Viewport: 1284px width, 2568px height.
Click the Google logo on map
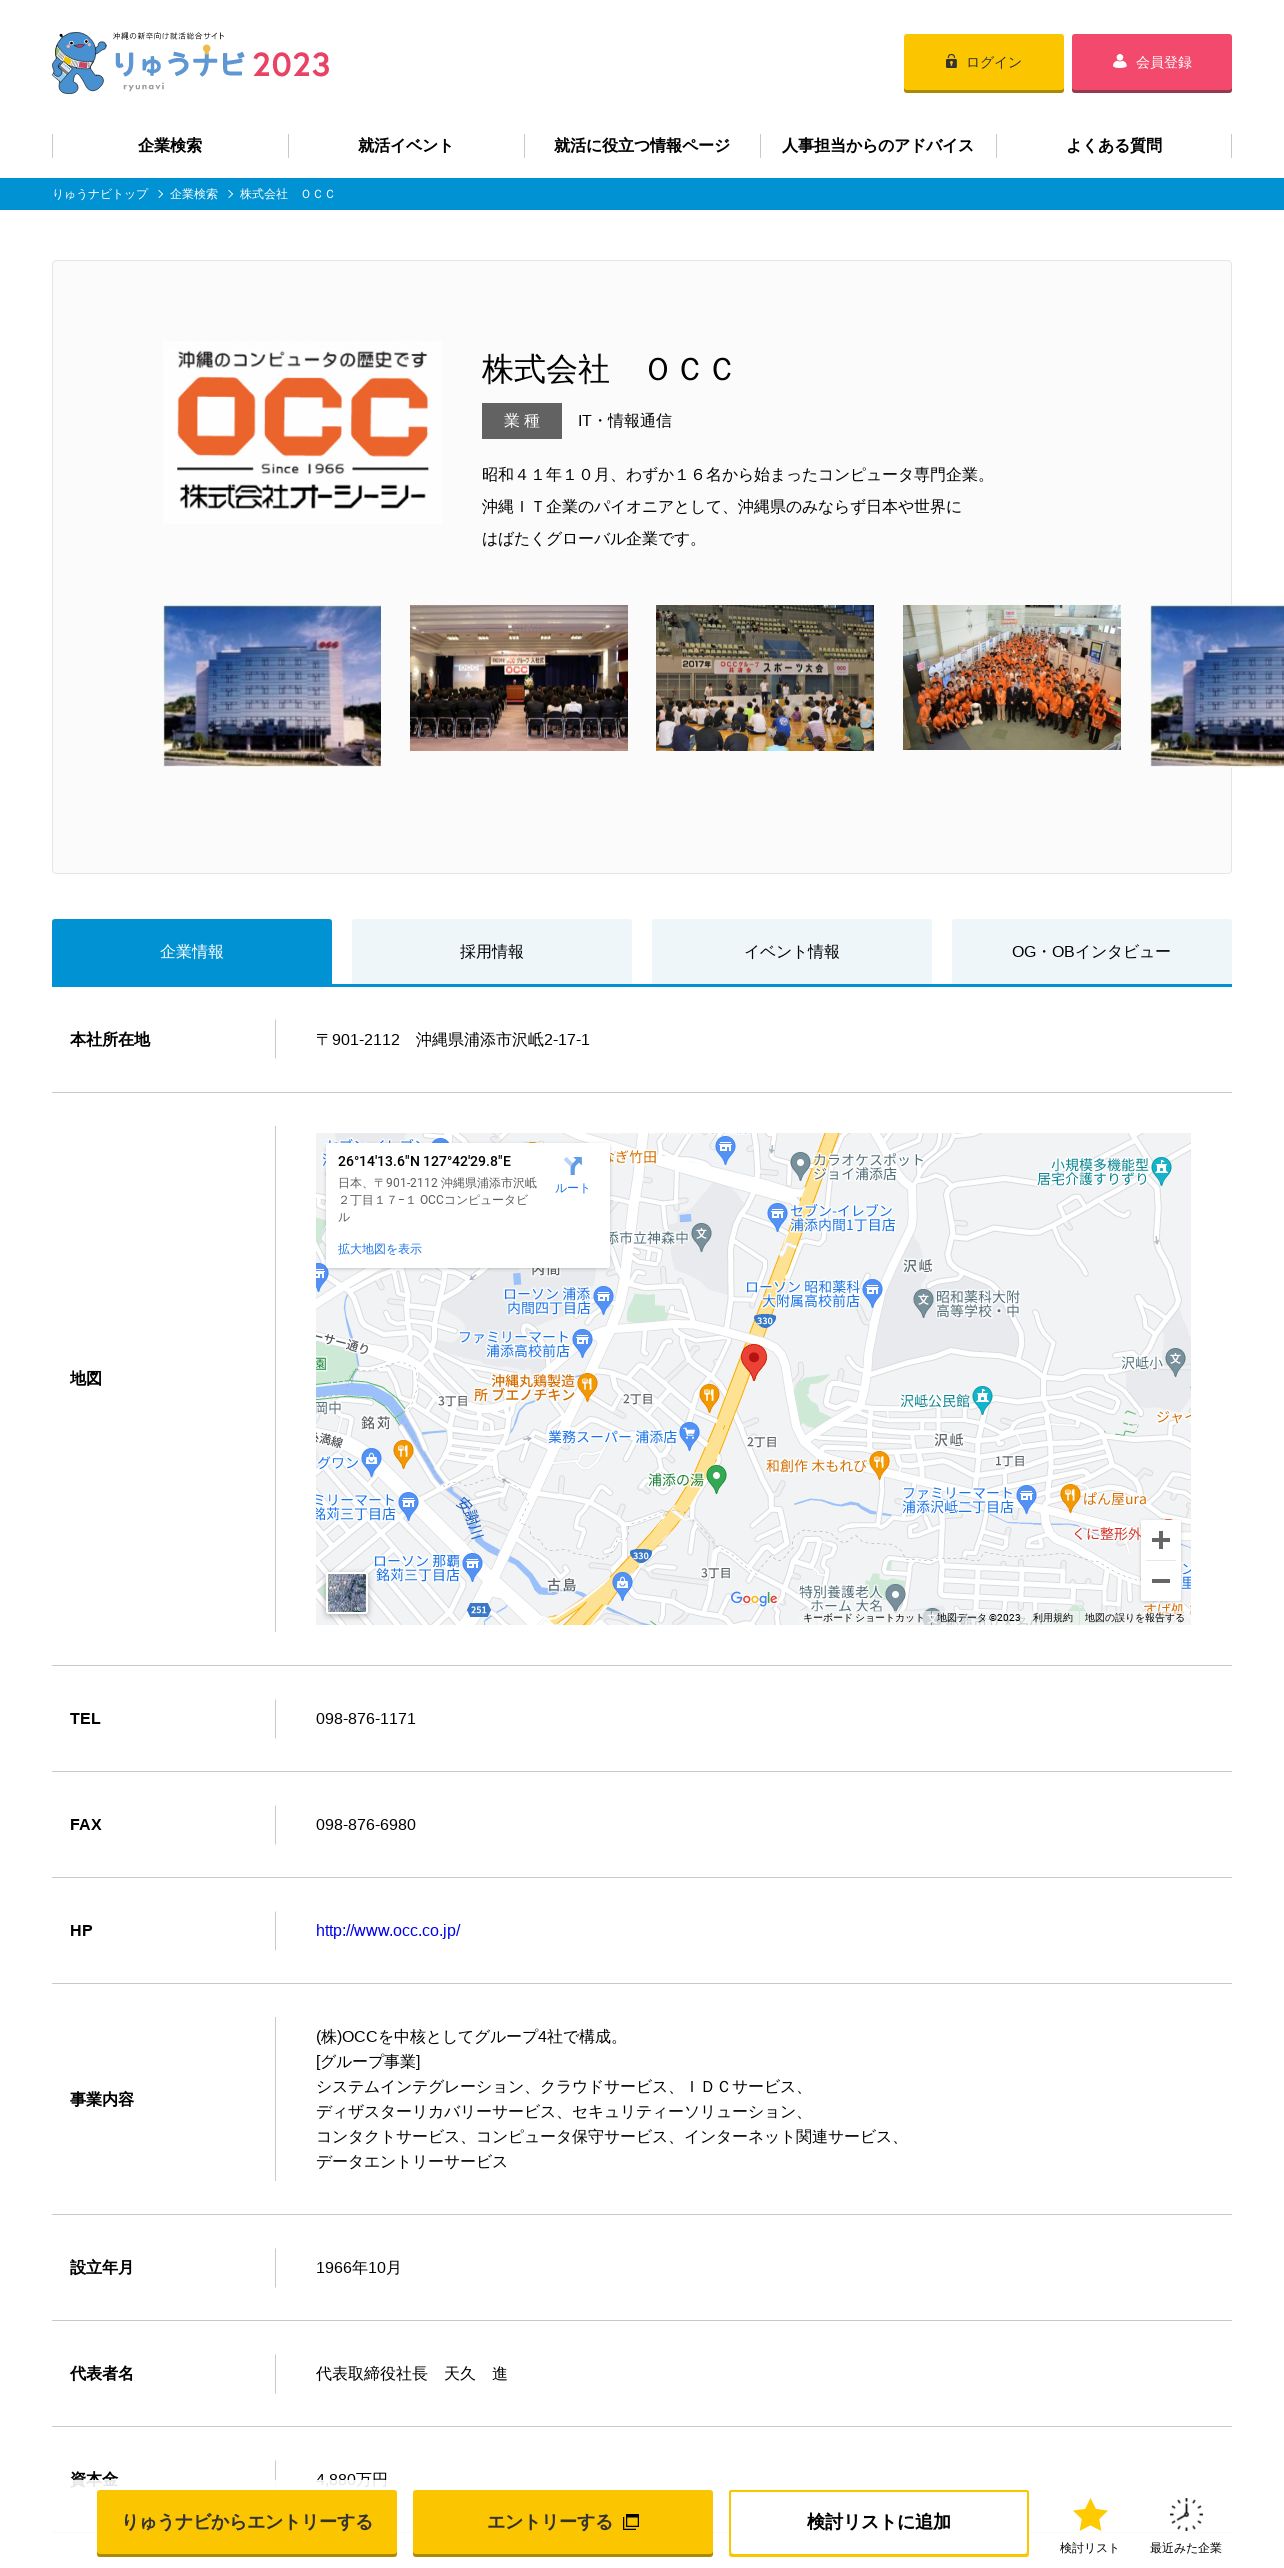754,1598
